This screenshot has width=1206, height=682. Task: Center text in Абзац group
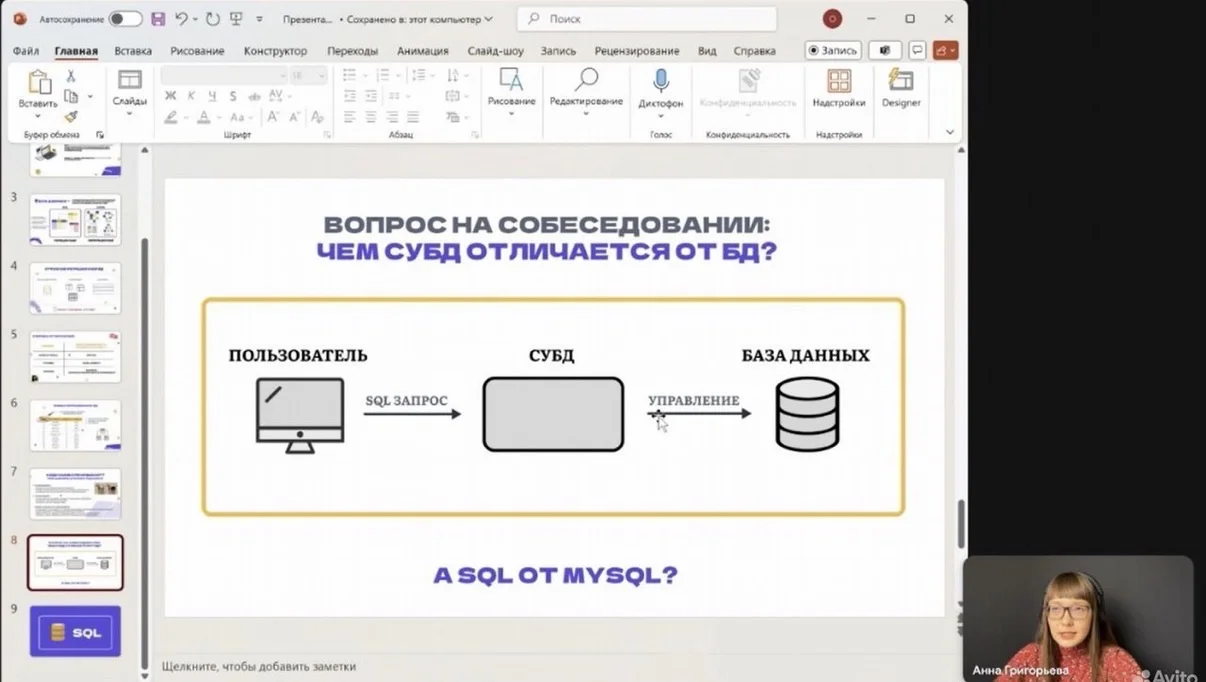[x=370, y=117]
